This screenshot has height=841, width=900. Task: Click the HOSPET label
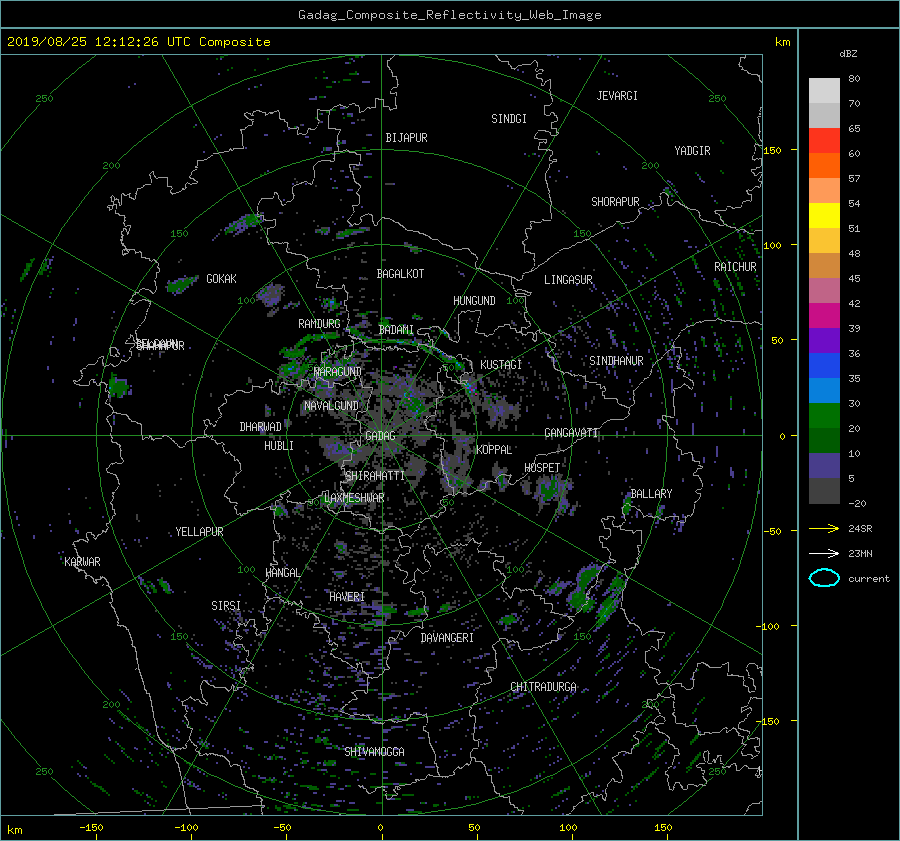coord(542,468)
